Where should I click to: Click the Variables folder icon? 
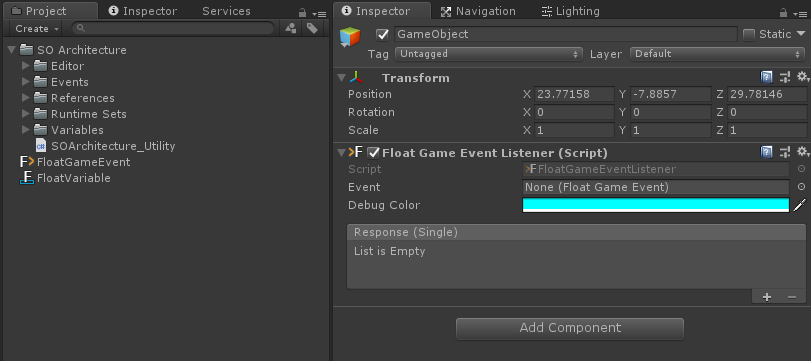(x=41, y=130)
